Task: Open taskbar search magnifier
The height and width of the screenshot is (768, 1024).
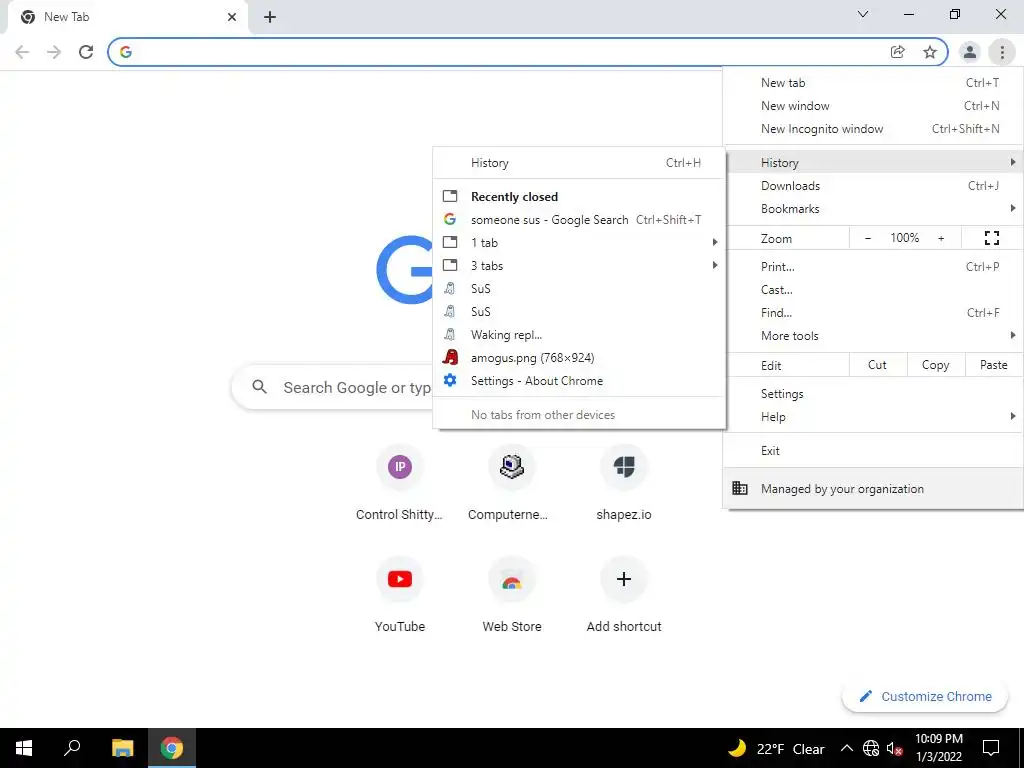Action: pos(72,748)
